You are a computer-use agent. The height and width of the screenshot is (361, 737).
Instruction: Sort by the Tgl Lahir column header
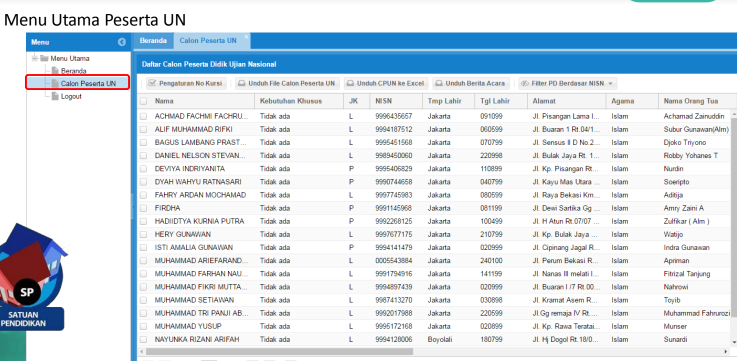(x=501, y=101)
